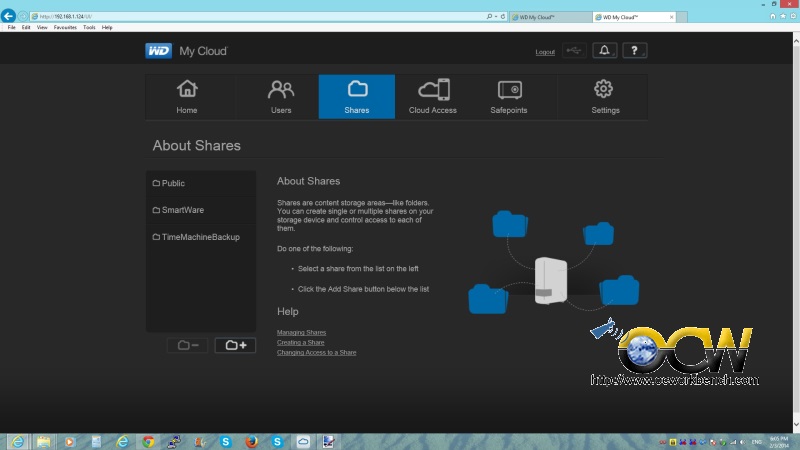Viewport: 800px width, 450px height.
Task: Open the alerts bell icon
Action: click(x=605, y=51)
